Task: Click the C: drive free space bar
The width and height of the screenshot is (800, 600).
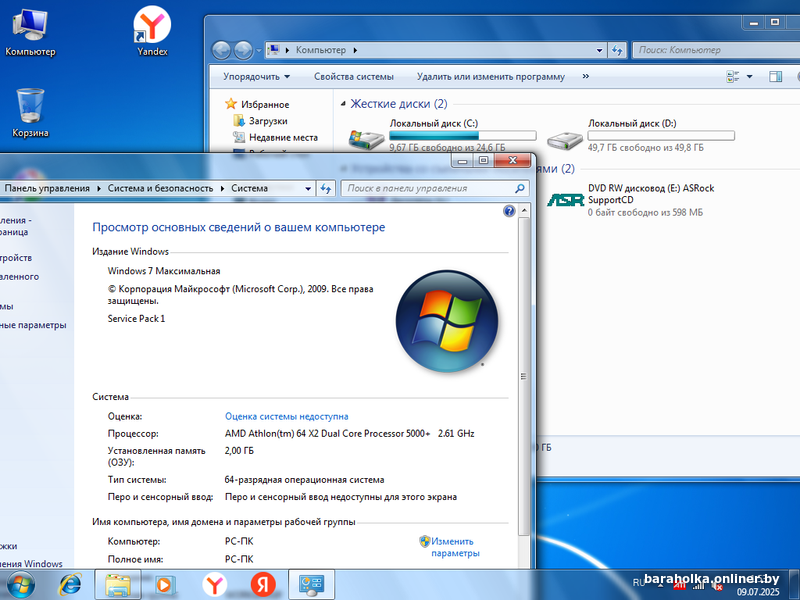Action: [x=463, y=136]
